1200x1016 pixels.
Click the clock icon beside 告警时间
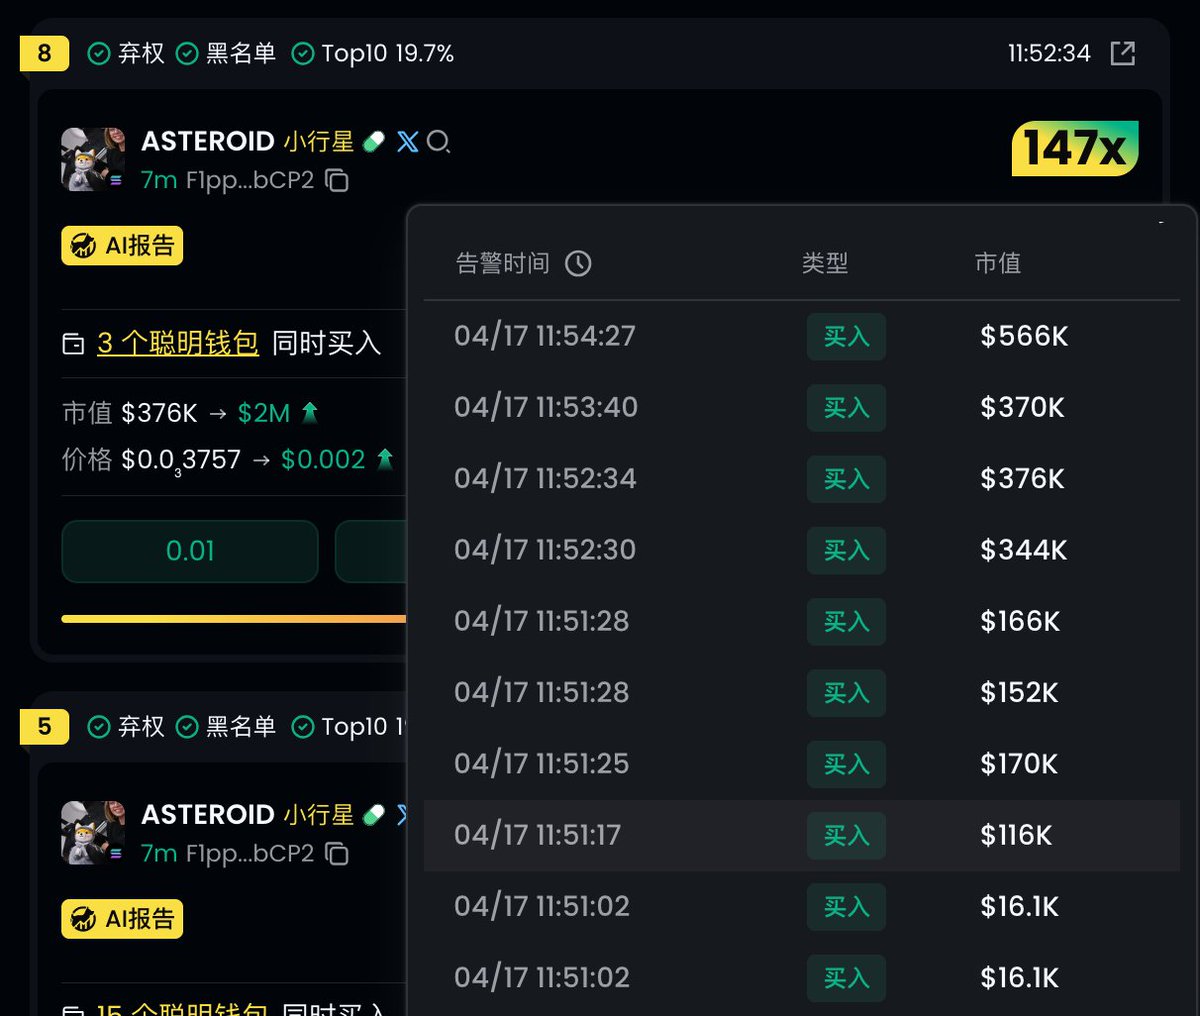pos(578,263)
